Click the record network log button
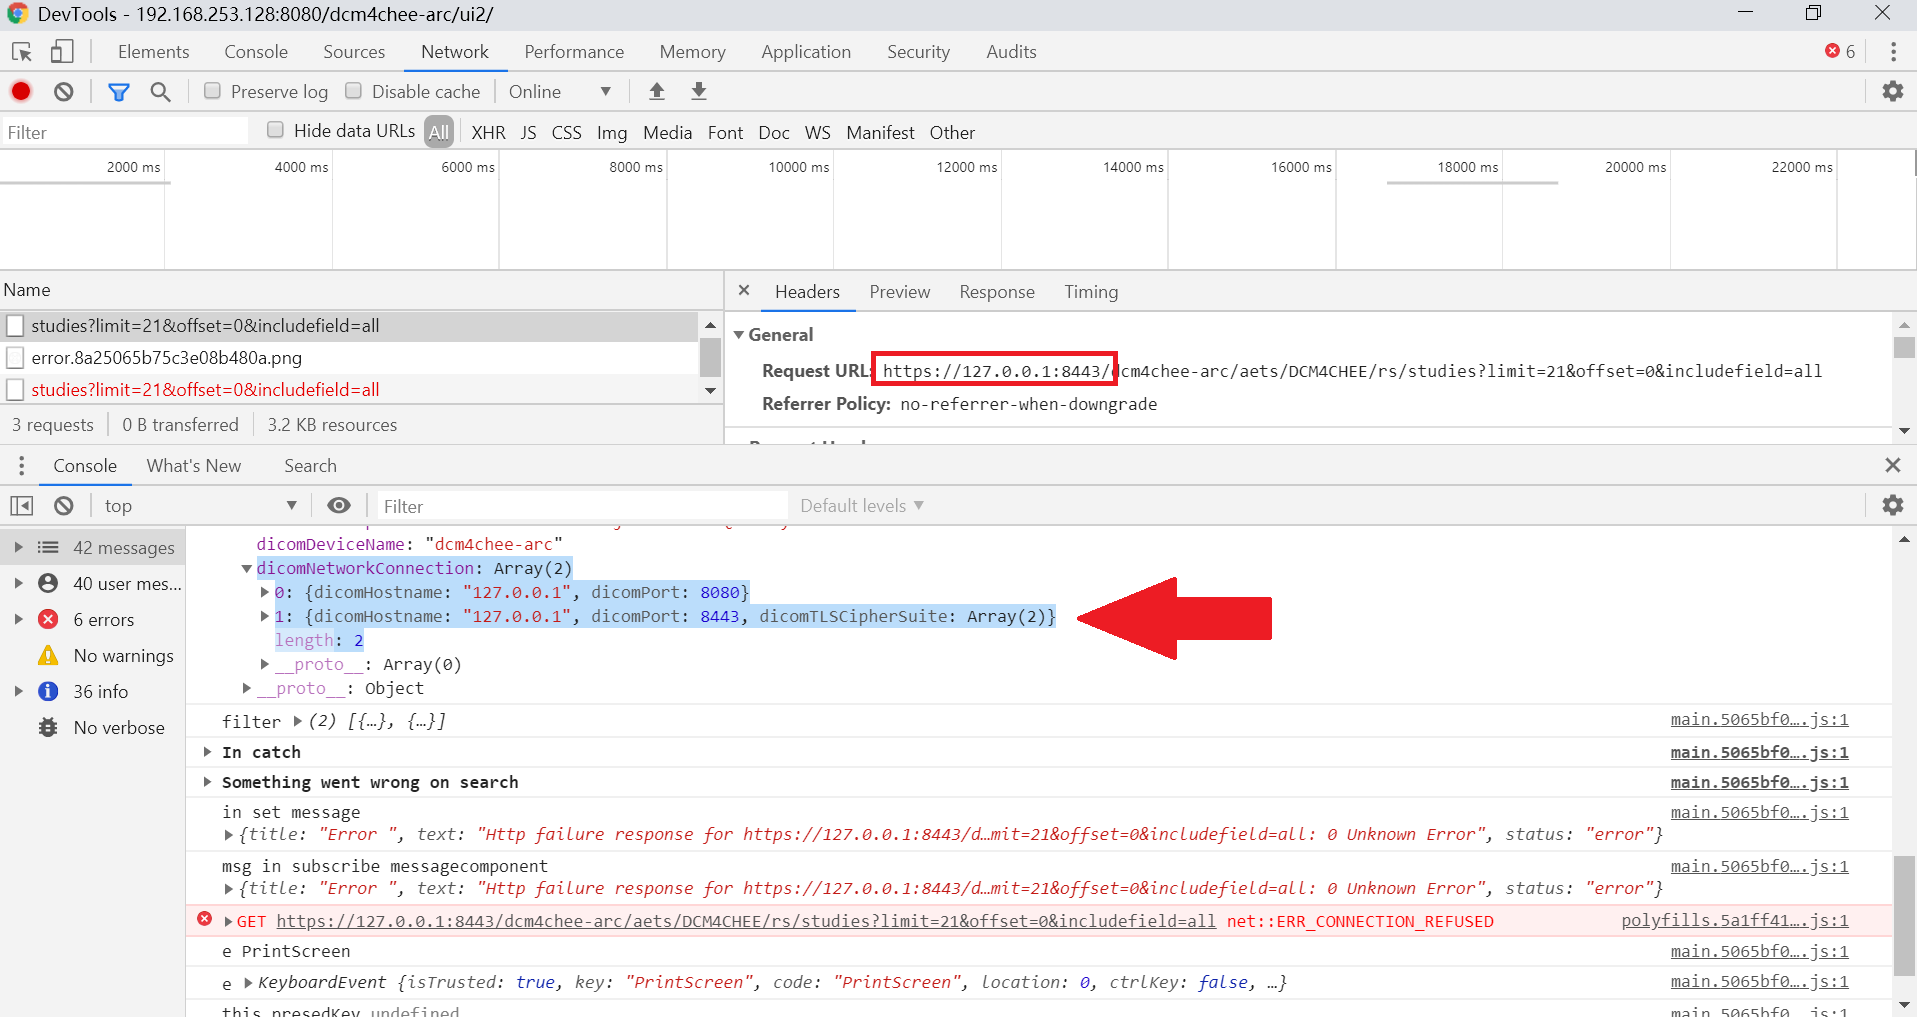 (20, 91)
